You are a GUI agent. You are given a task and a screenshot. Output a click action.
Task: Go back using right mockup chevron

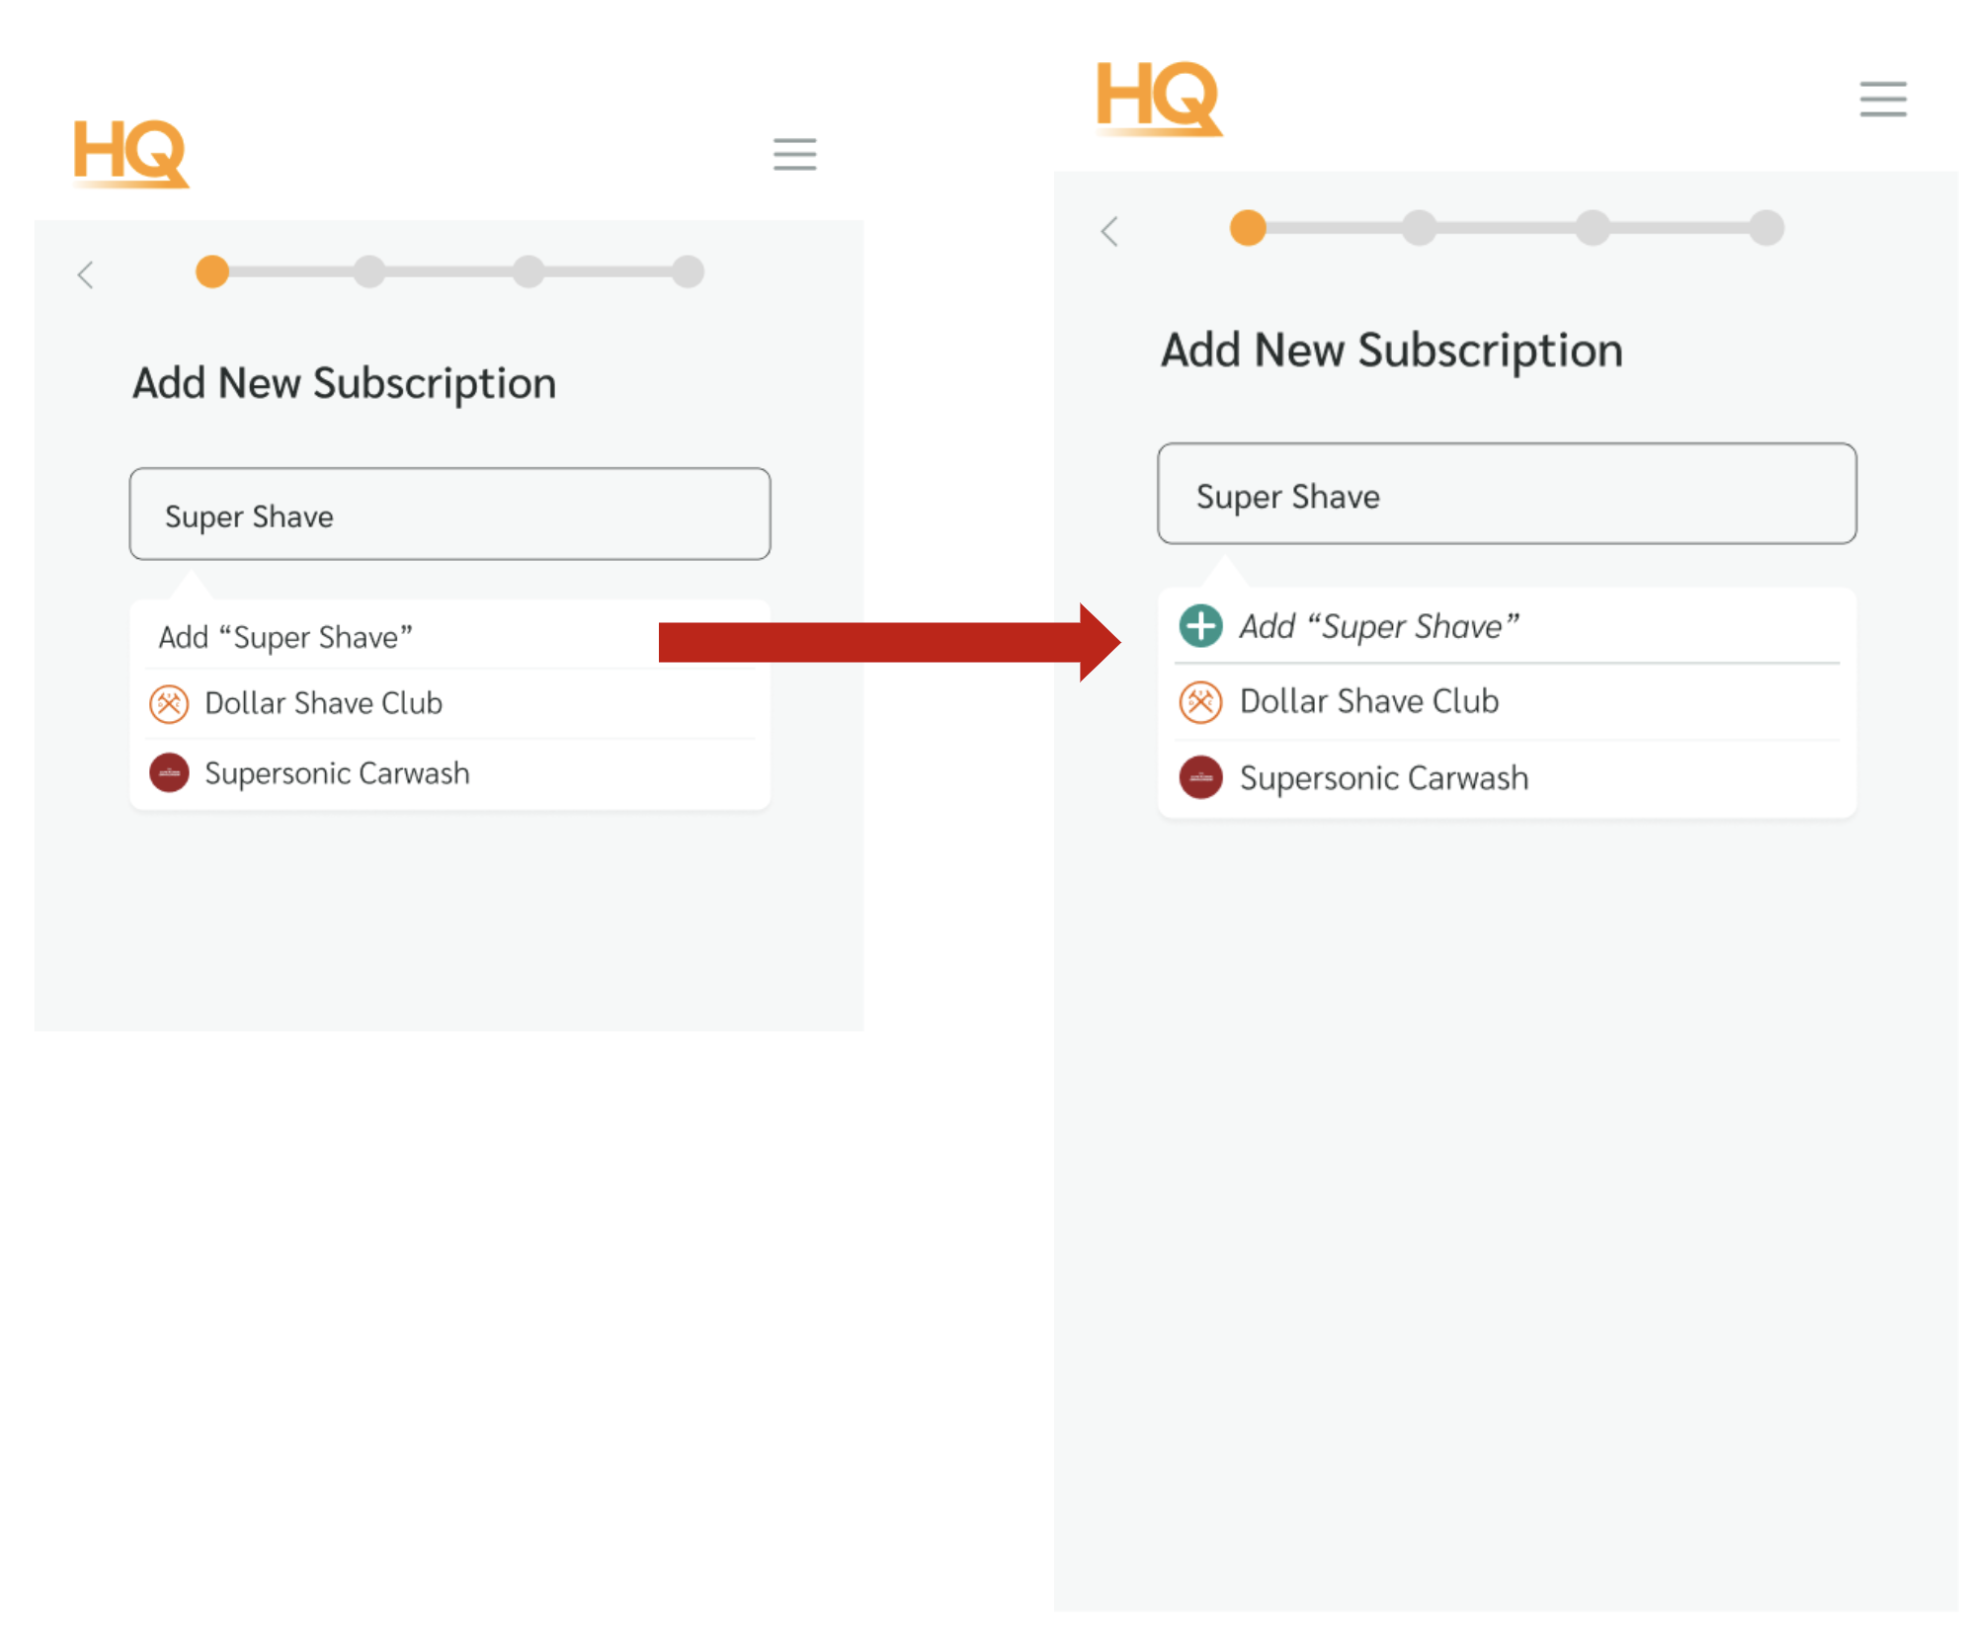click(x=1109, y=231)
